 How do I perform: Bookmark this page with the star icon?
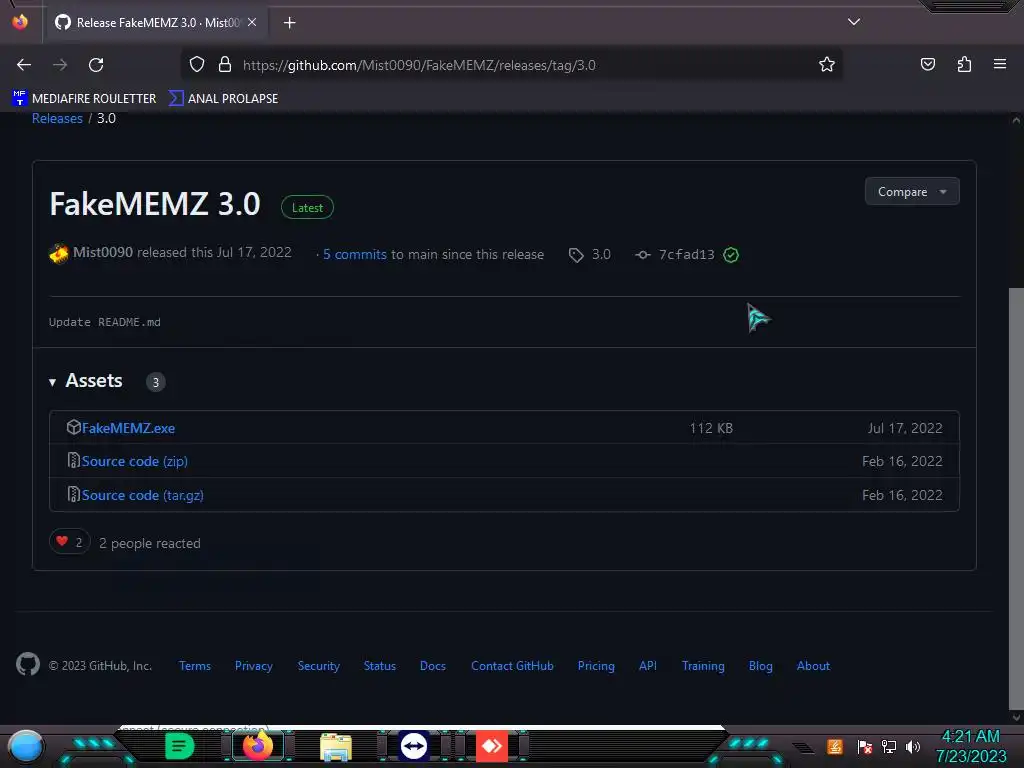[x=827, y=65]
